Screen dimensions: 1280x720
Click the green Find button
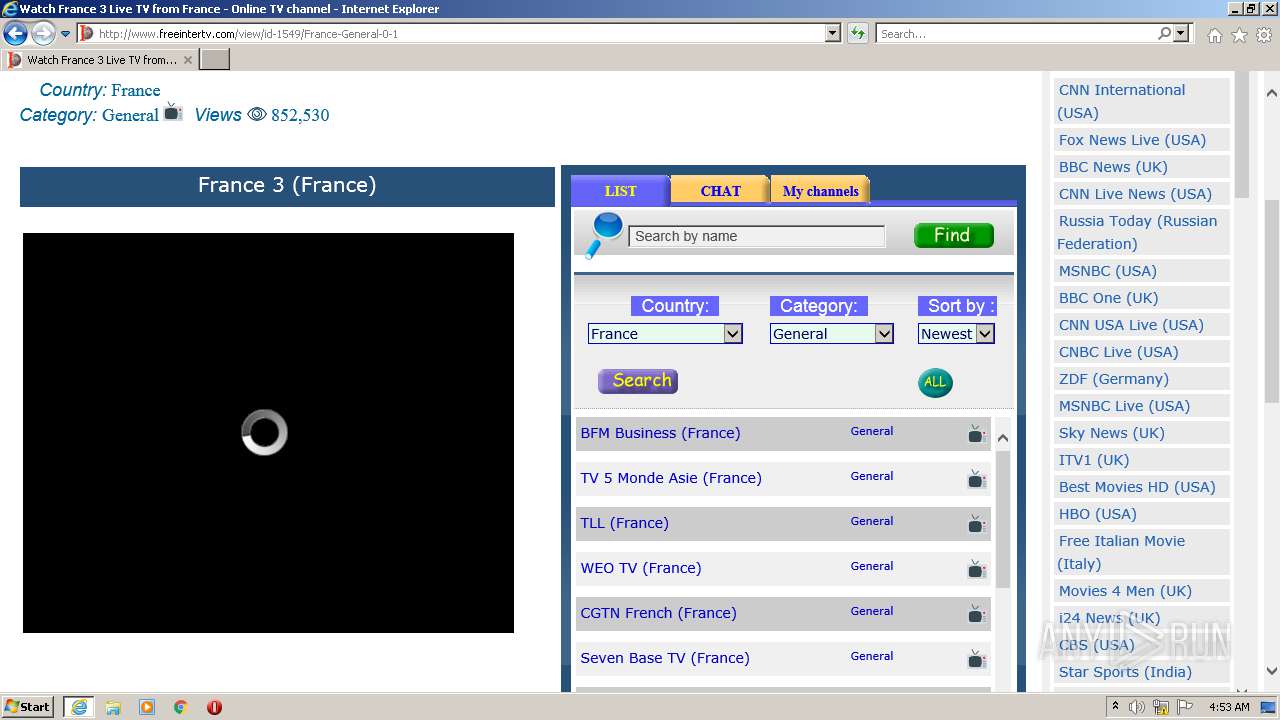[954, 235]
